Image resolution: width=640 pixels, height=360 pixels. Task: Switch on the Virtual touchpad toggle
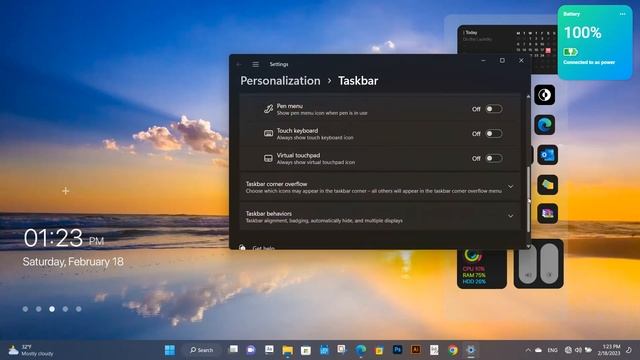(493, 158)
